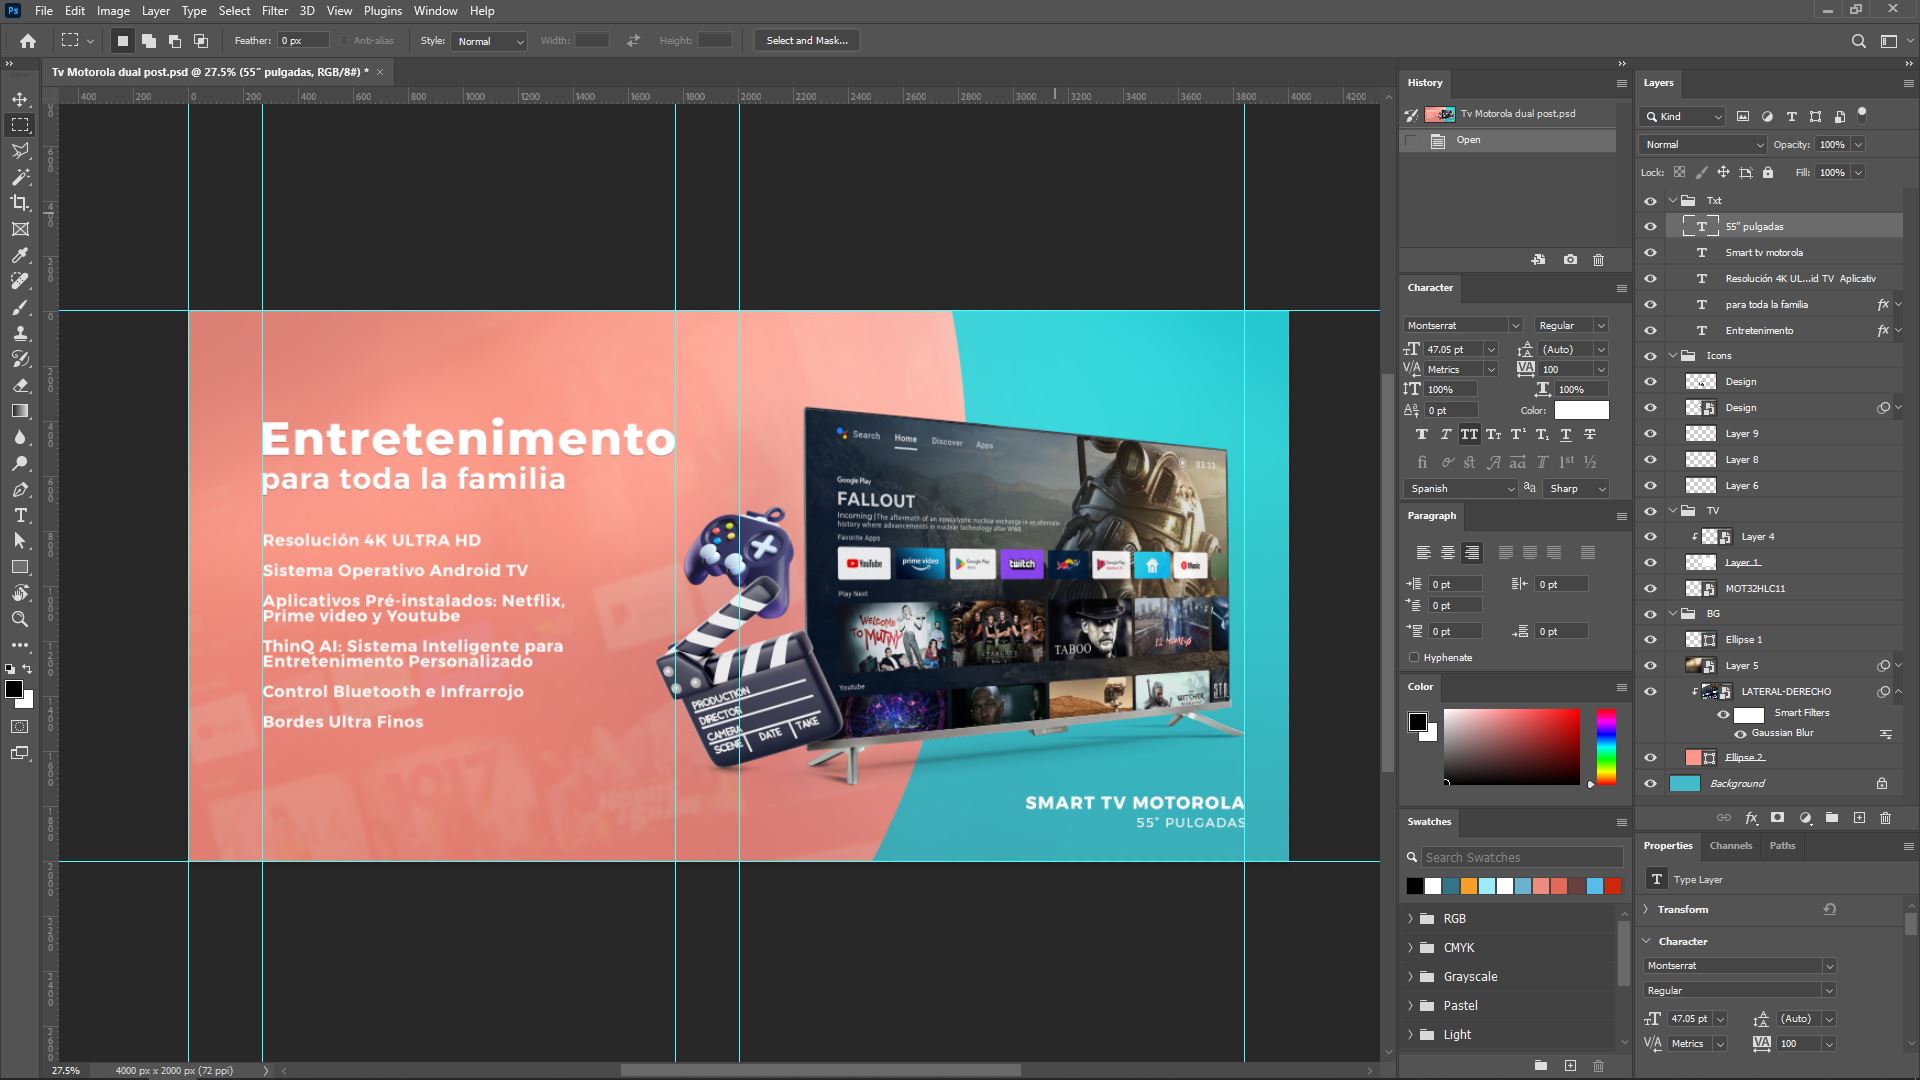Select the Move tool
This screenshot has width=1920, height=1080.
coord(20,99)
